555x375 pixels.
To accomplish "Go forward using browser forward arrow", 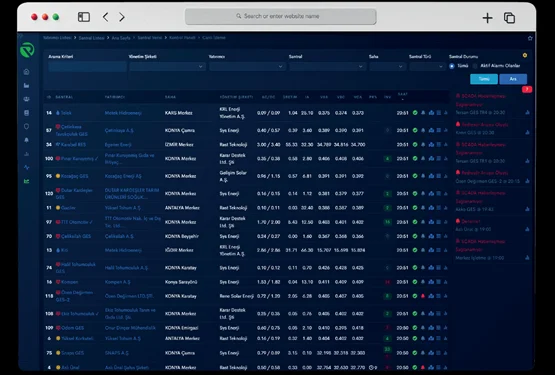I will coord(122,17).
